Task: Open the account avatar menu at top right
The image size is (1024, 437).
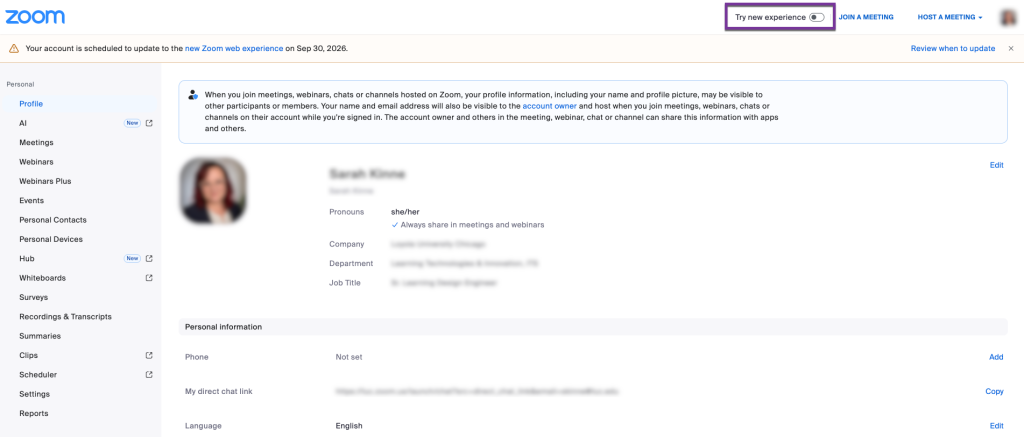Action: tap(1008, 18)
